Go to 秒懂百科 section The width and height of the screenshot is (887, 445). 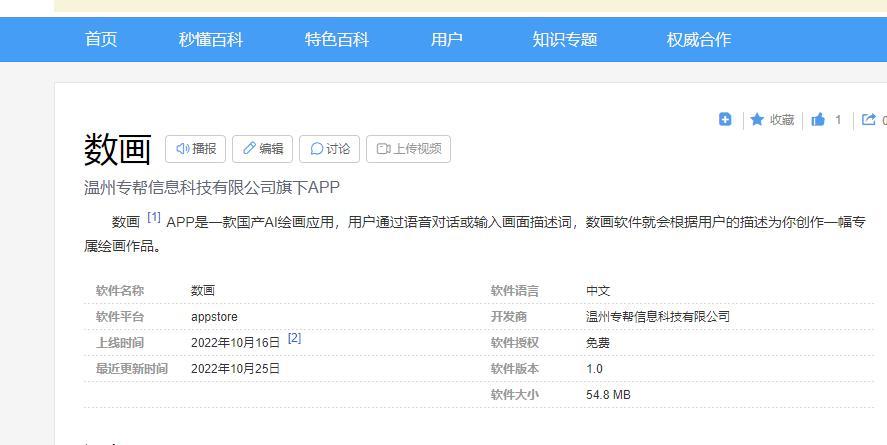click(x=210, y=40)
